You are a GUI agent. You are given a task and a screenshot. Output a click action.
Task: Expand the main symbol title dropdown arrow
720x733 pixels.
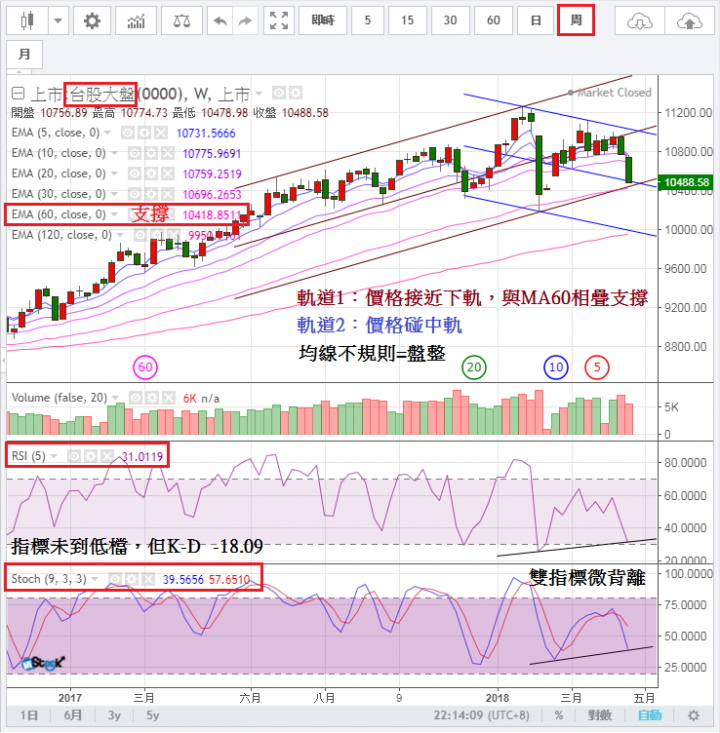(x=259, y=94)
